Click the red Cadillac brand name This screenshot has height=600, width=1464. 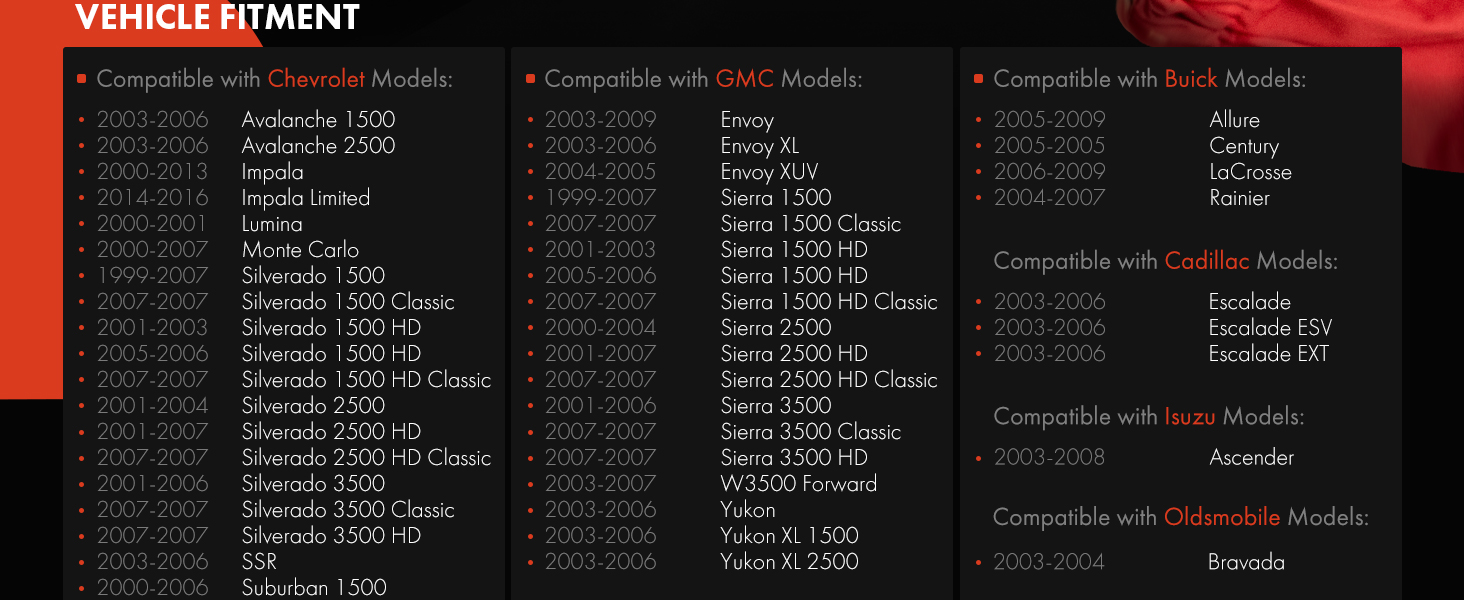1207,262
